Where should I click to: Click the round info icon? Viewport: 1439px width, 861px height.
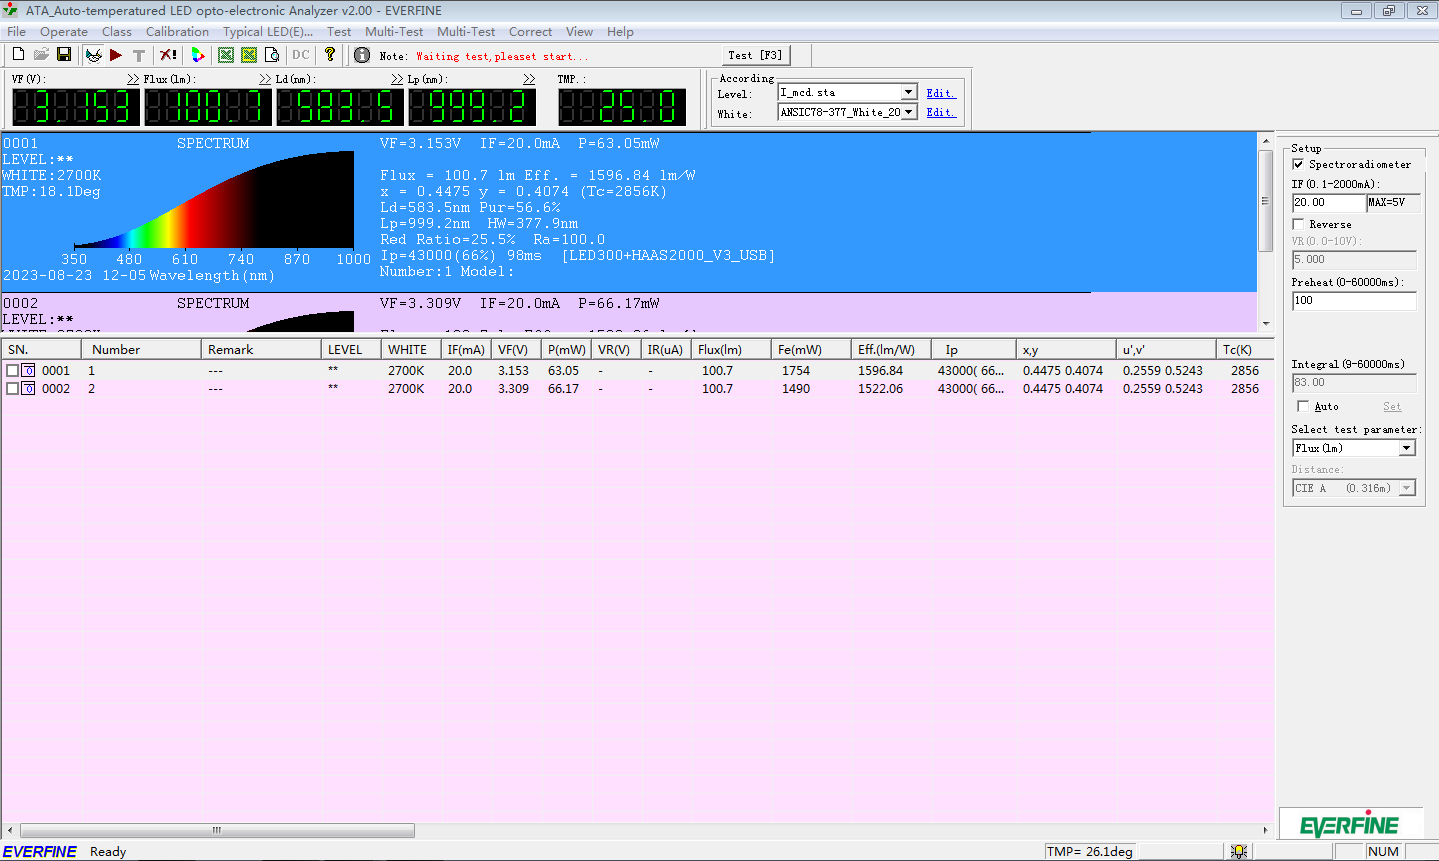point(362,55)
